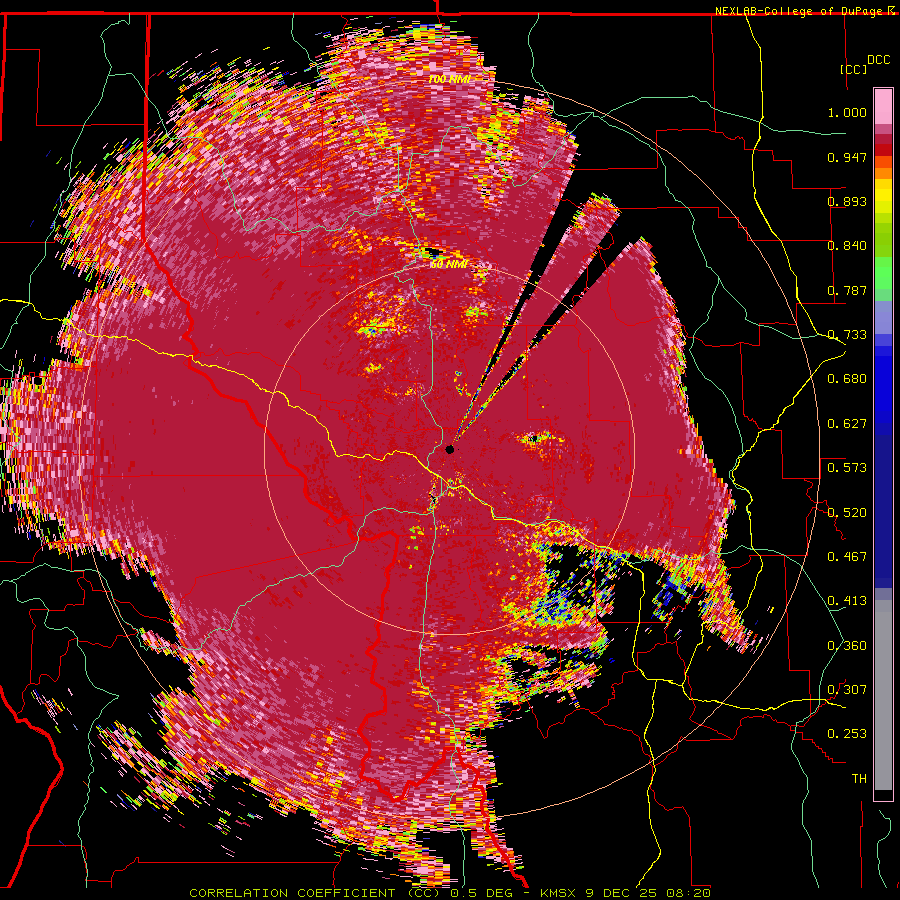Screen dimensions: 900x900
Task: Click the 0.840 color scale value
Action: pyautogui.click(x=847, y=246)
